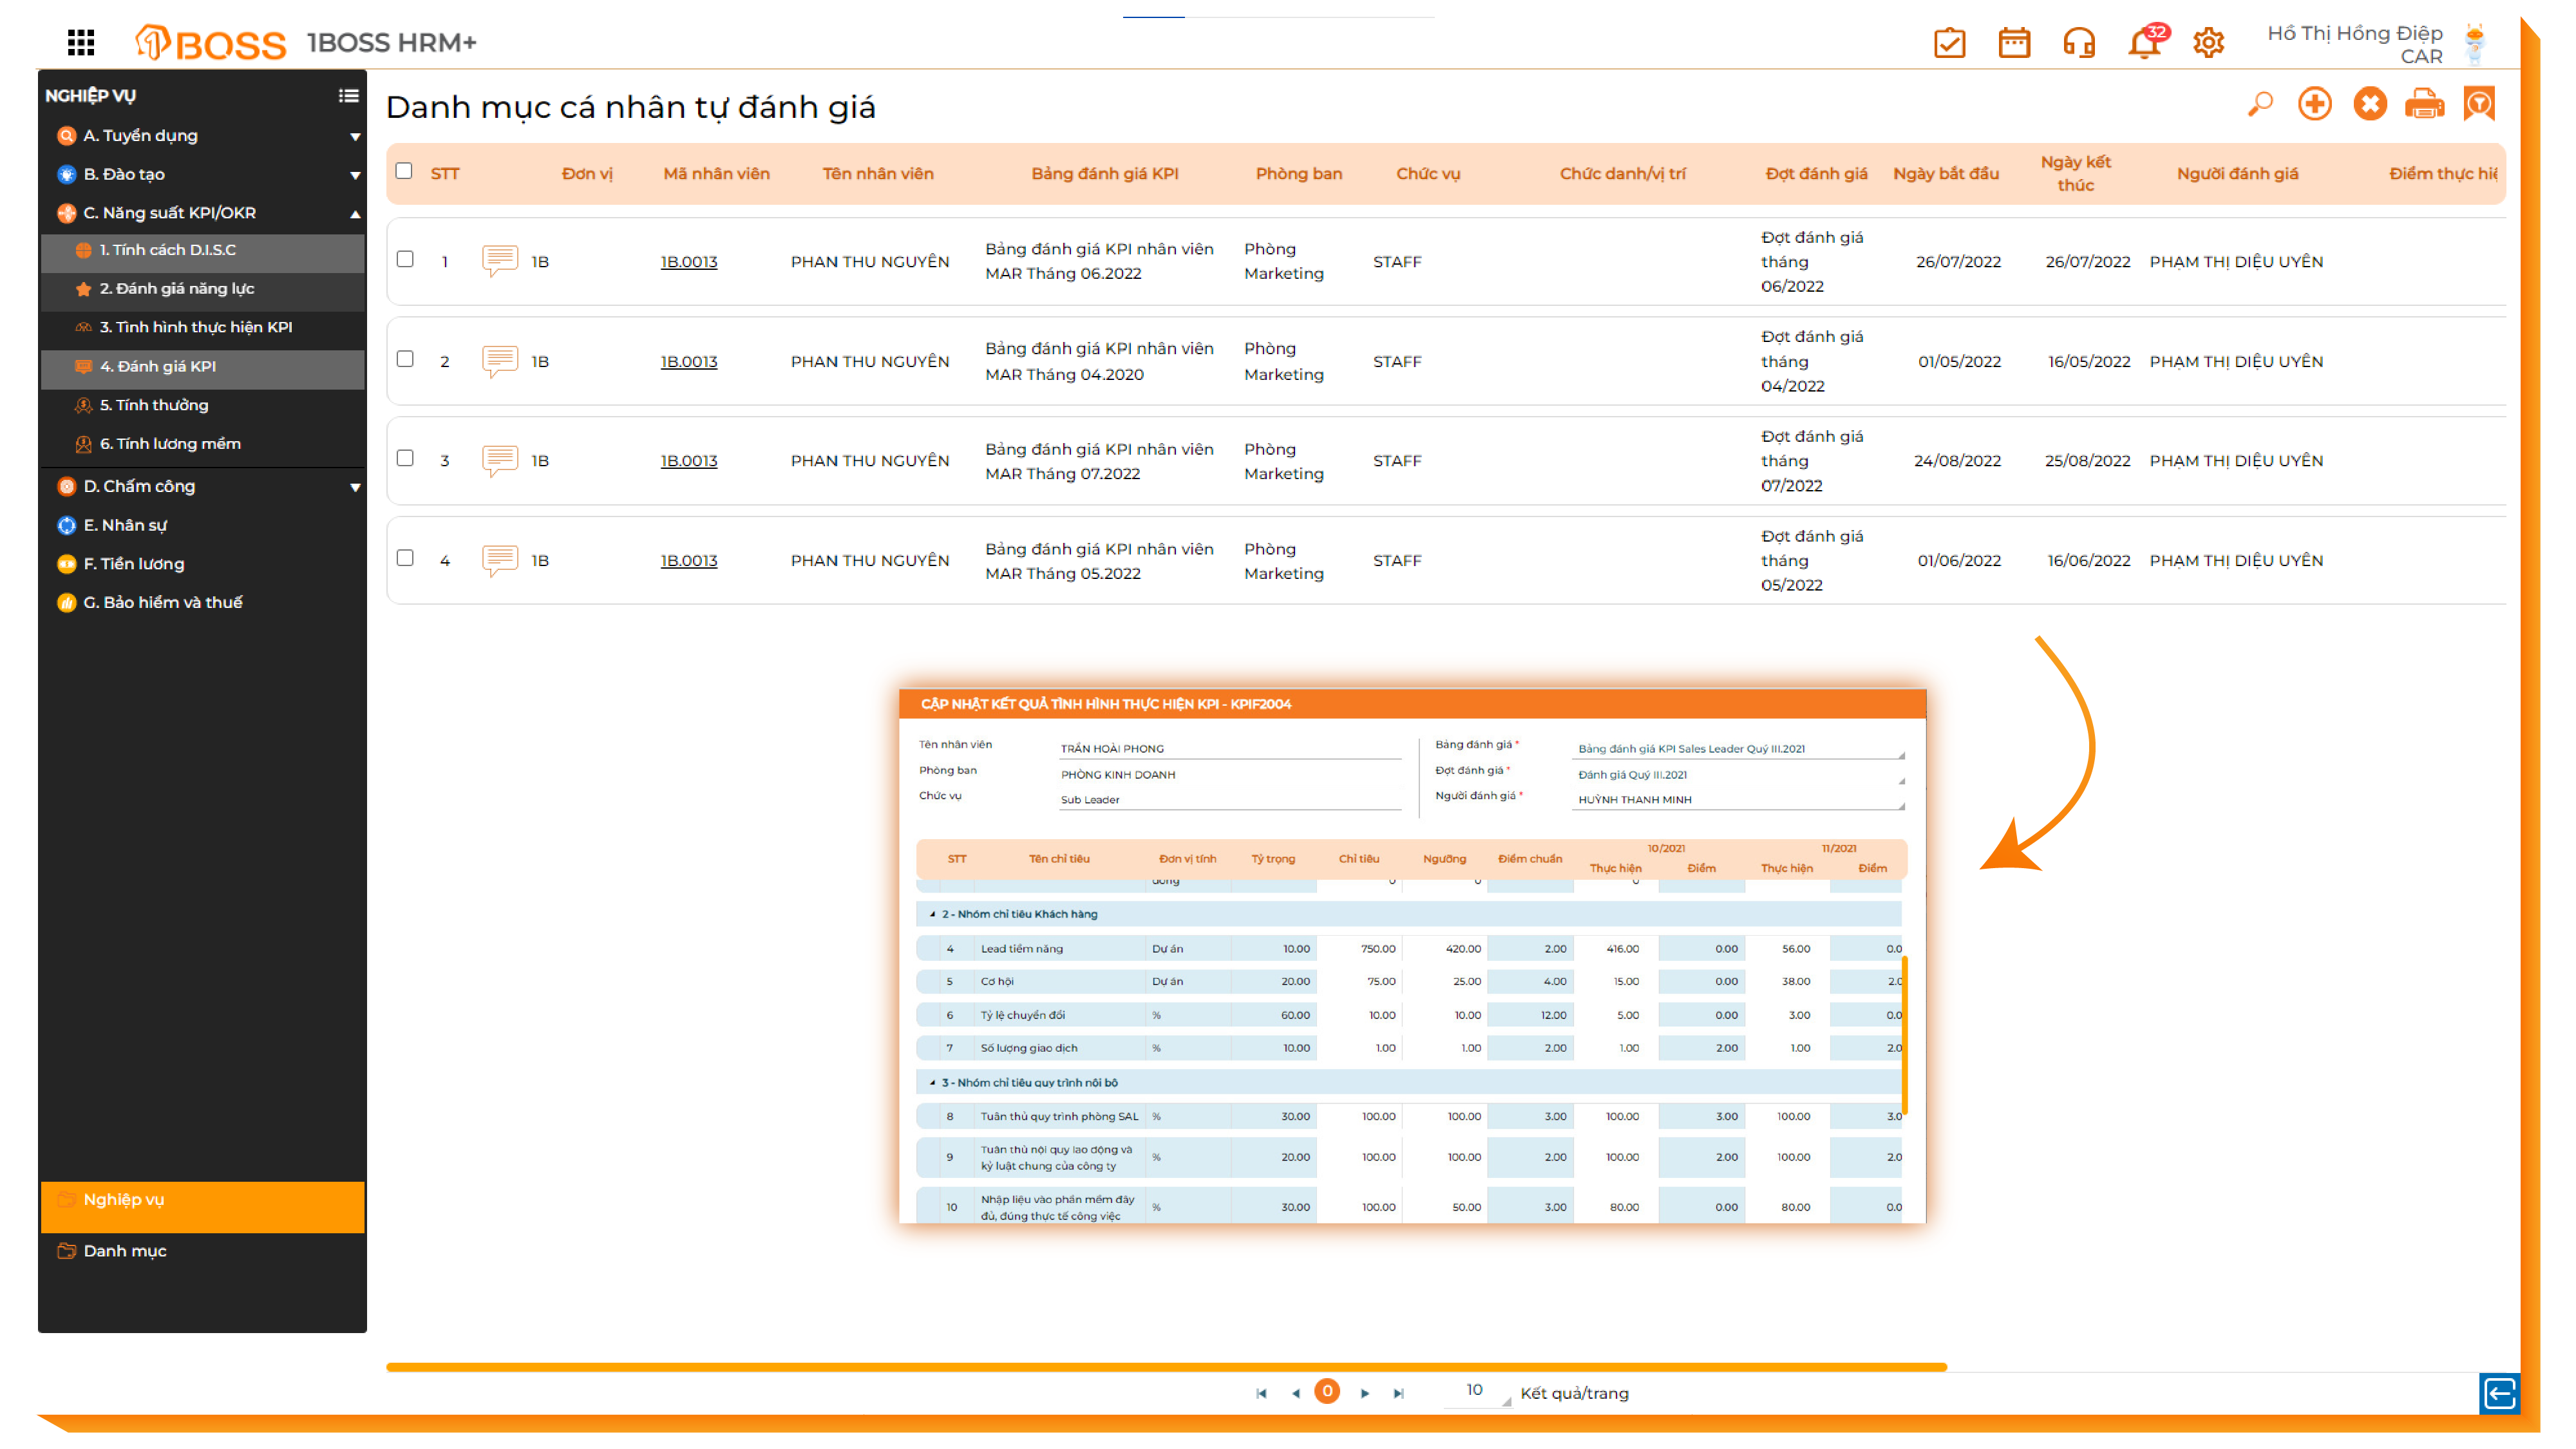Select 3. Tình hình thực hiện KPI
Image resolution: width=2576 pixels, height=1449 pixels.
tap(196, 327)
